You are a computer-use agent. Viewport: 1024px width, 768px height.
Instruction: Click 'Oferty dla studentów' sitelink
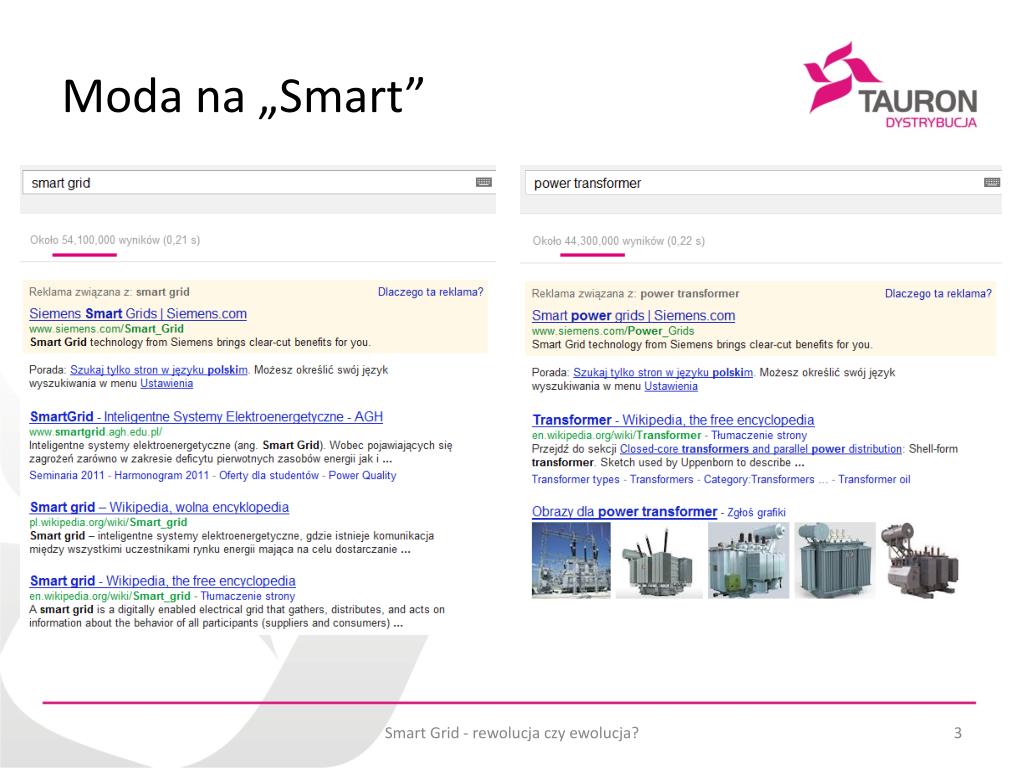point(268,475)
